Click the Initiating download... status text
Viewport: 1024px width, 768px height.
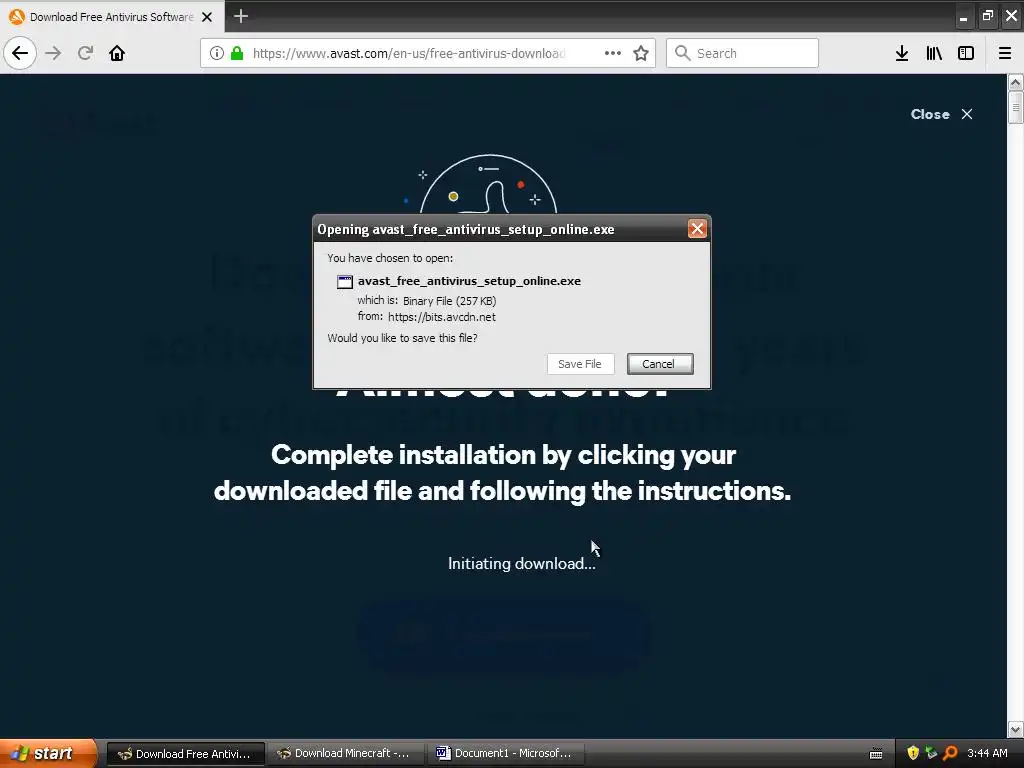click(x=521, y=564)
